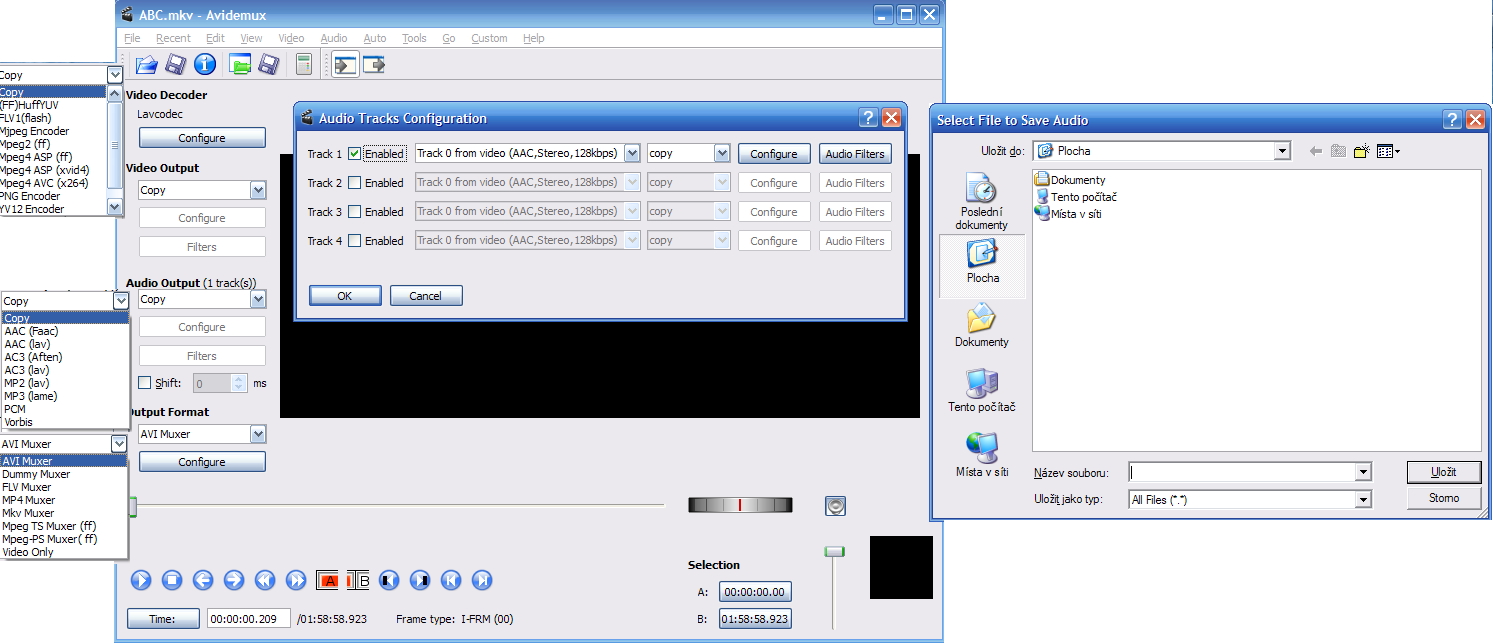
Task: Click the jog wheel shuttle control
Action: 740,505
